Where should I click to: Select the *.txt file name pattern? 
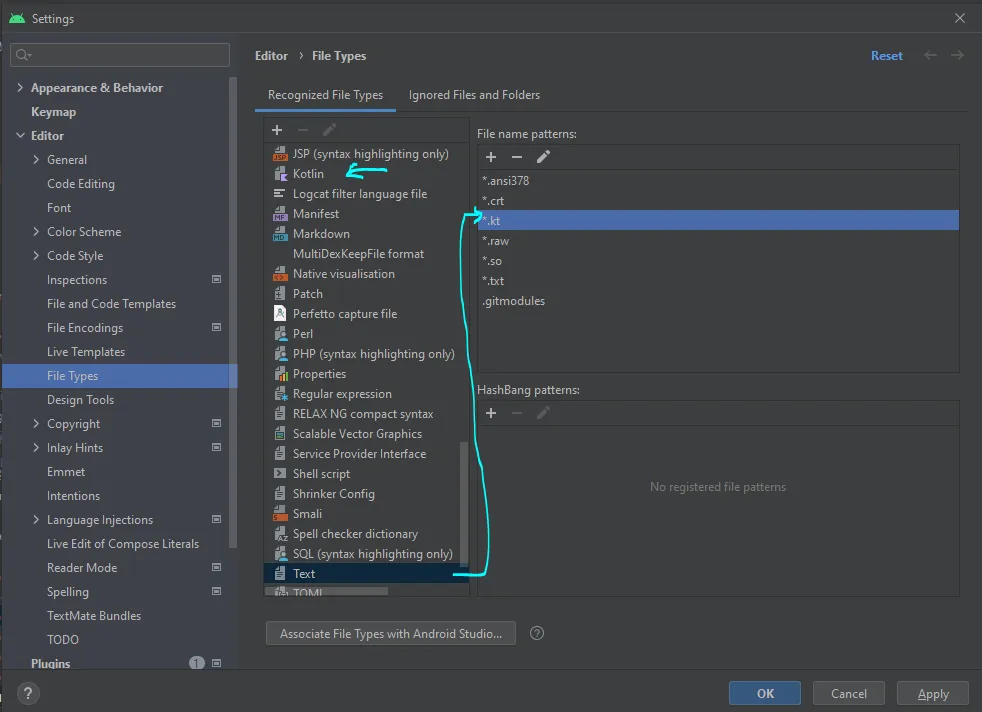pos(718,281)
